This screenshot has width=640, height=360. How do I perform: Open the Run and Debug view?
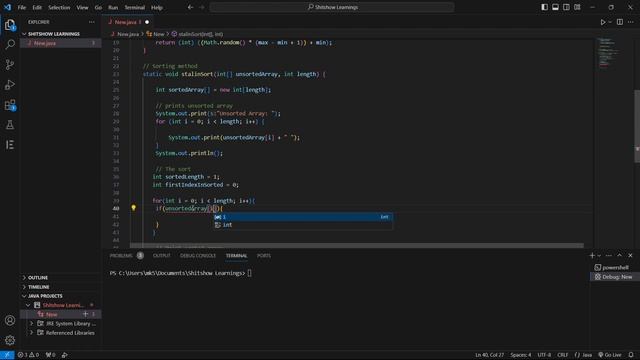(x=10, y=84)
